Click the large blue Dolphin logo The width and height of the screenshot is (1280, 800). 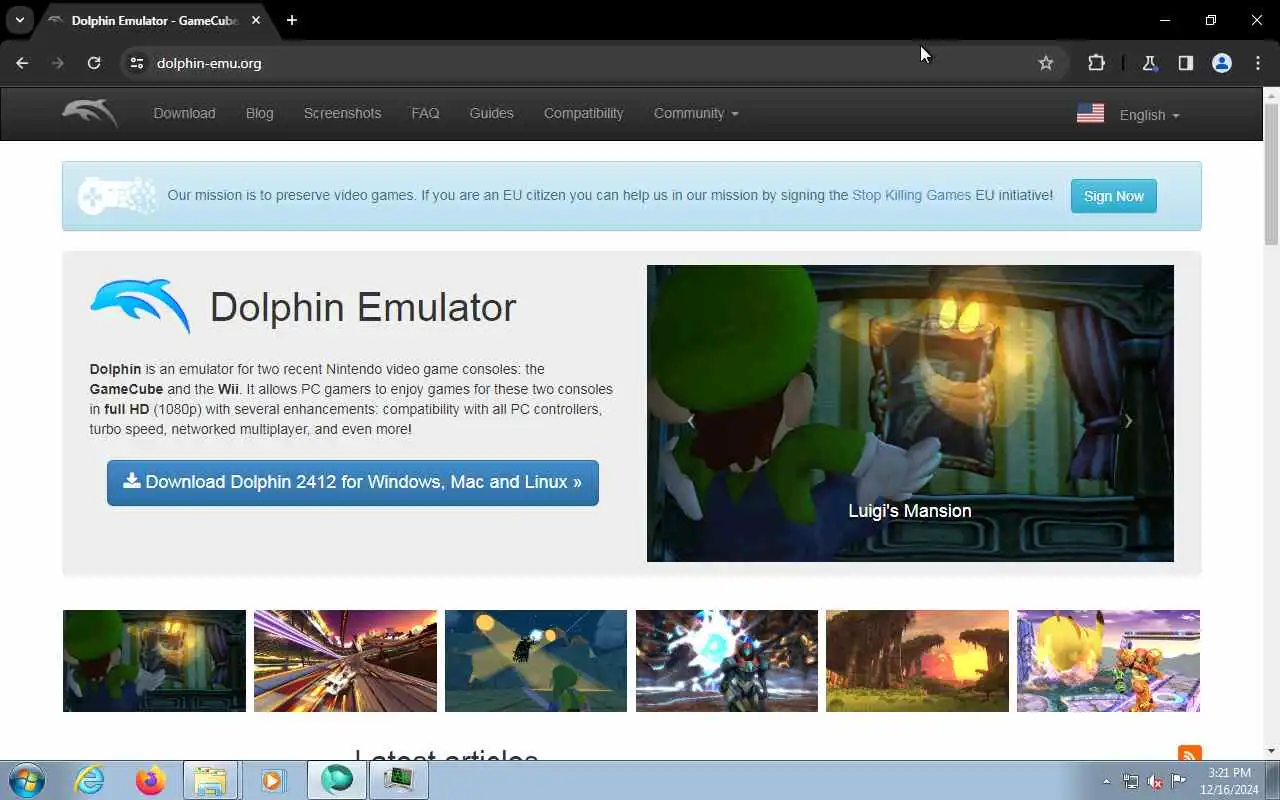(x=140, y=306)
